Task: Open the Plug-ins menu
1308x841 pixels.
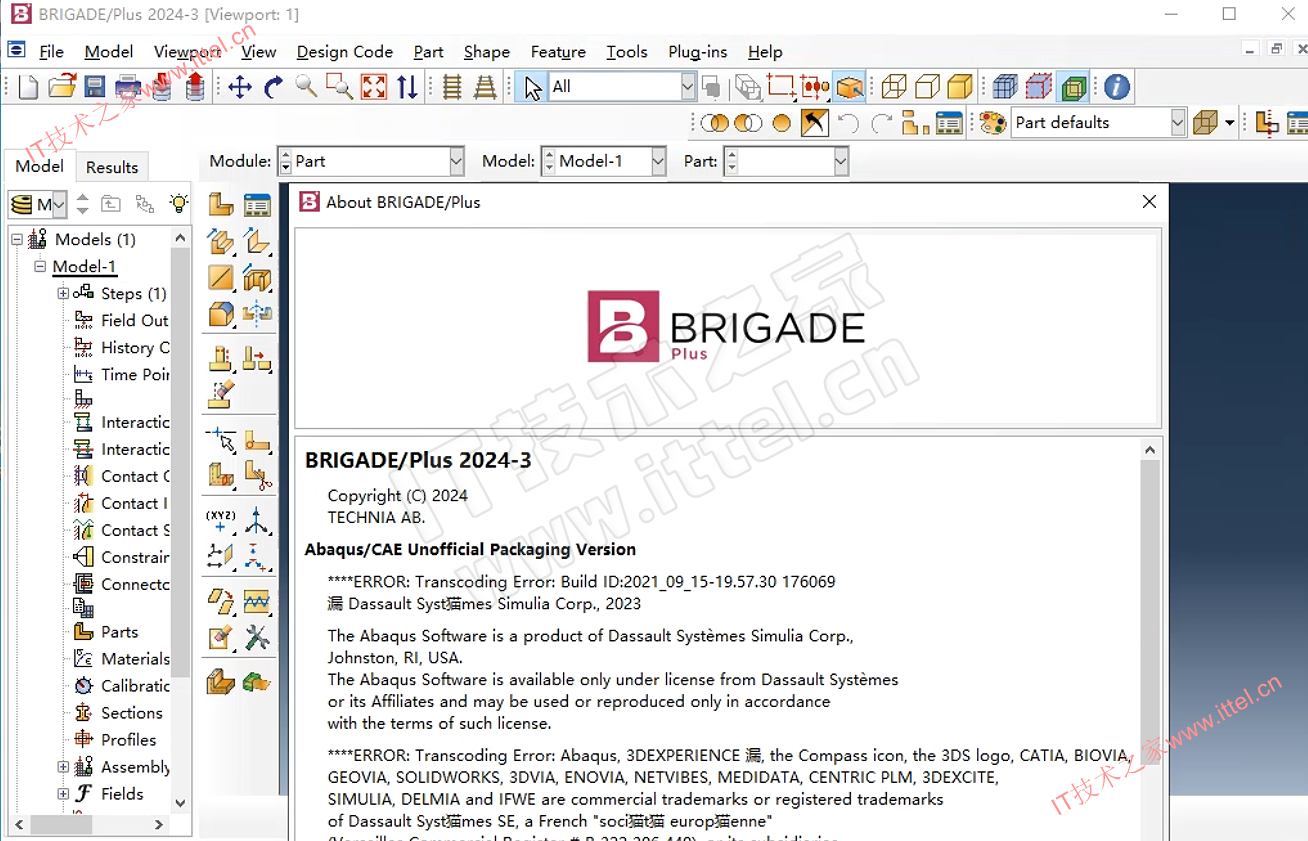Action: 698,52
